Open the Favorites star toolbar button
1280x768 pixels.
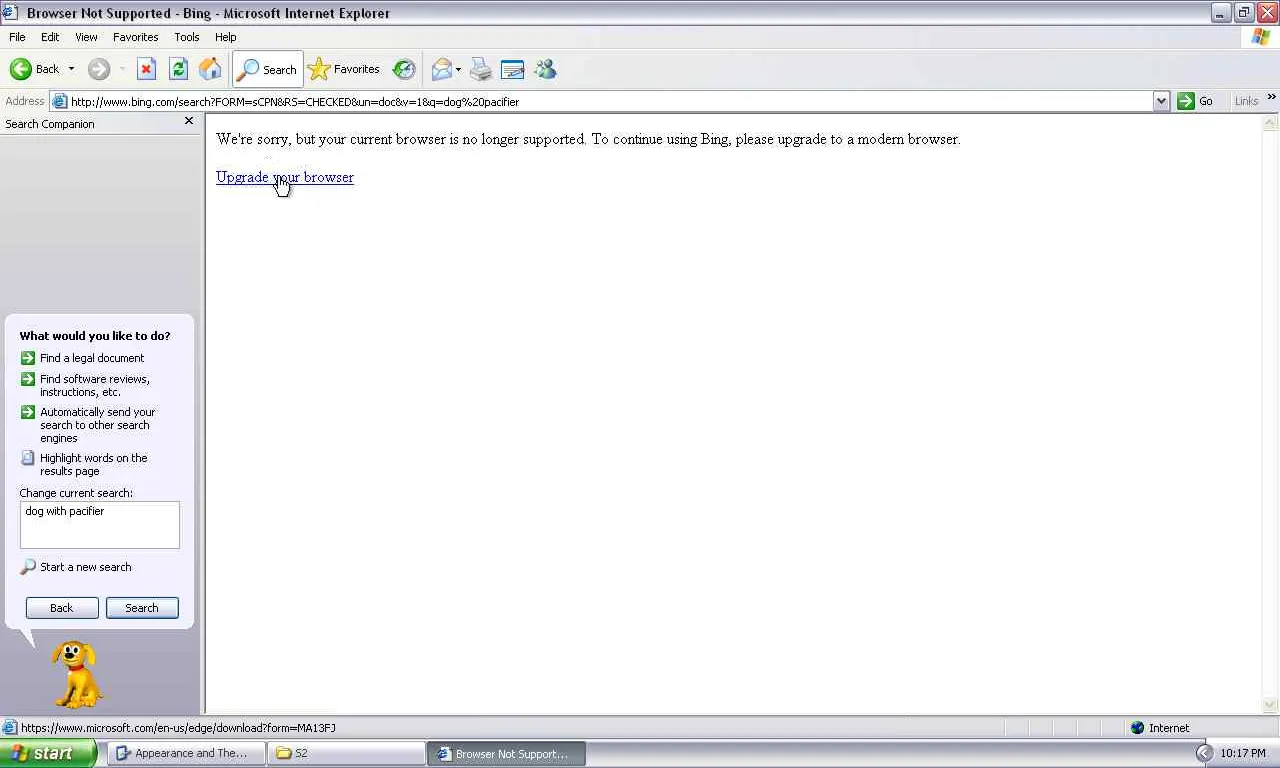(344, 69)
